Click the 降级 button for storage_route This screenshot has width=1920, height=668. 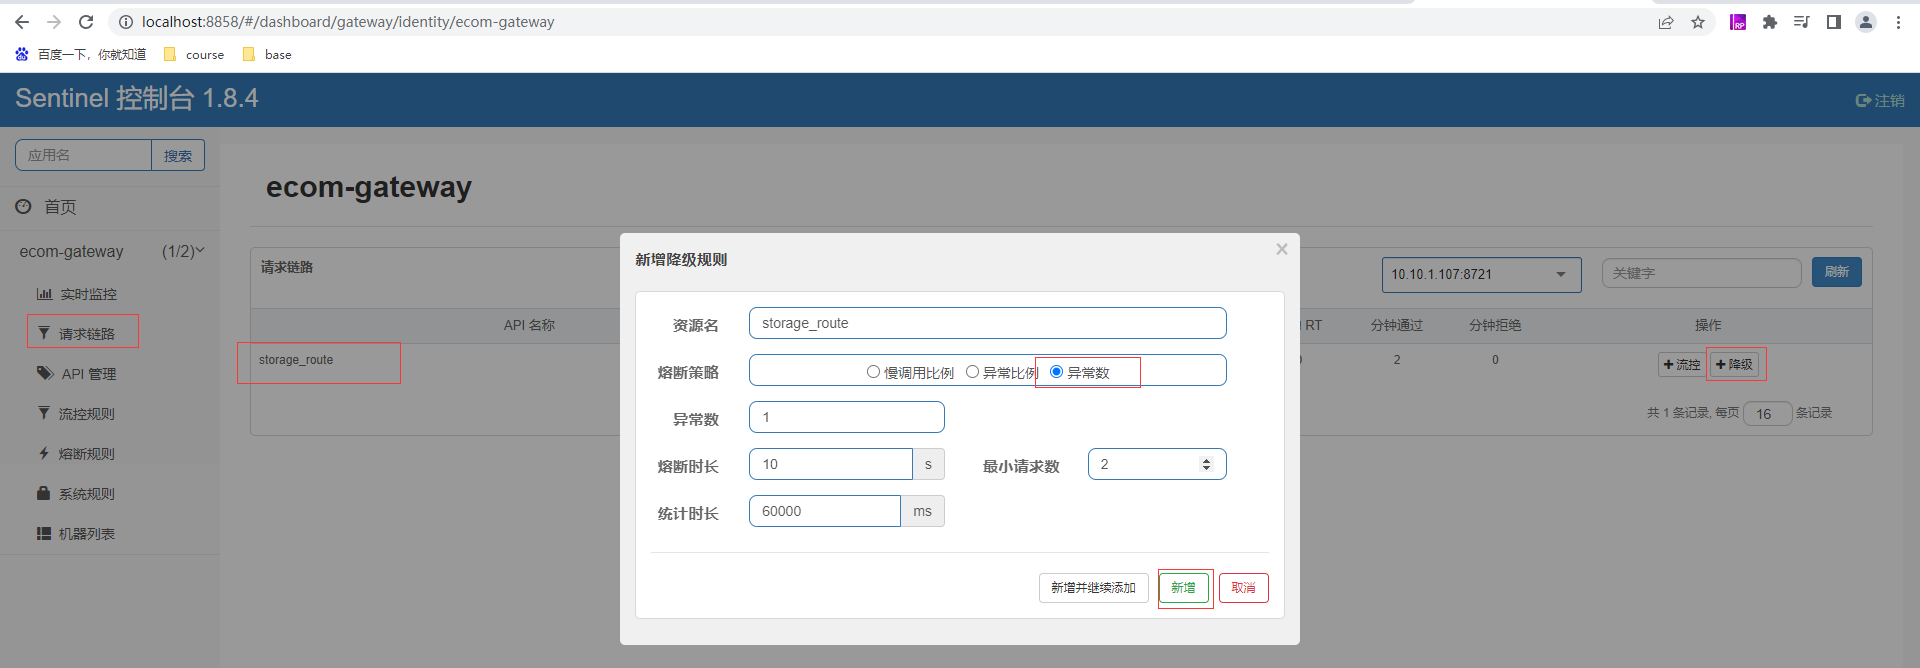[x=1734, y=364]
